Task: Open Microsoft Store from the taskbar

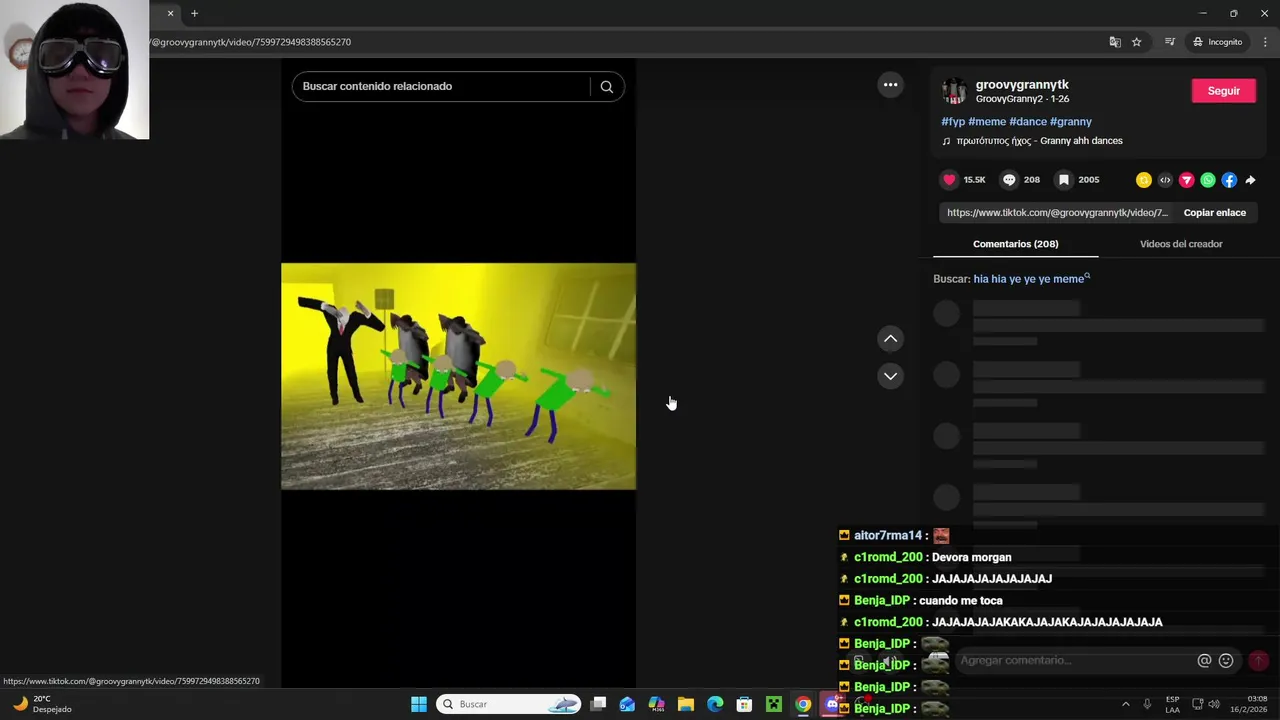Action: (744, 704)
